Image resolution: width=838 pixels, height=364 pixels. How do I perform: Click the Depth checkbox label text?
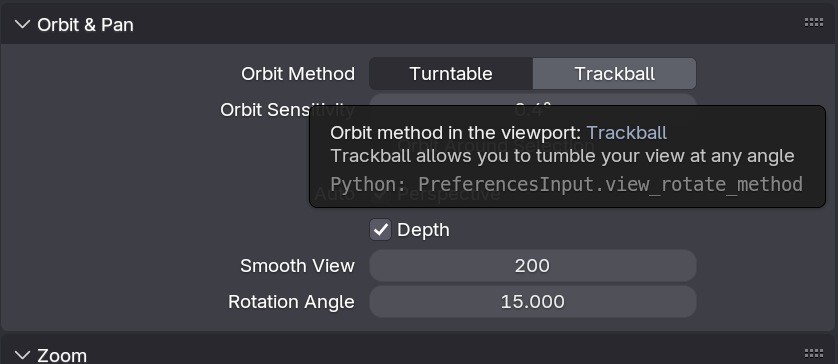(x=423, y=230)
